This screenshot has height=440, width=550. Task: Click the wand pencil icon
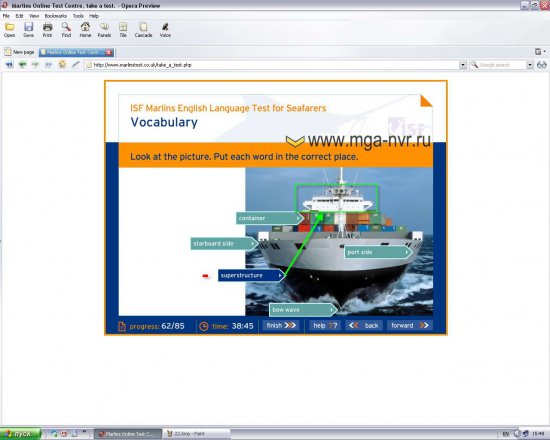(x=75, y=65)
